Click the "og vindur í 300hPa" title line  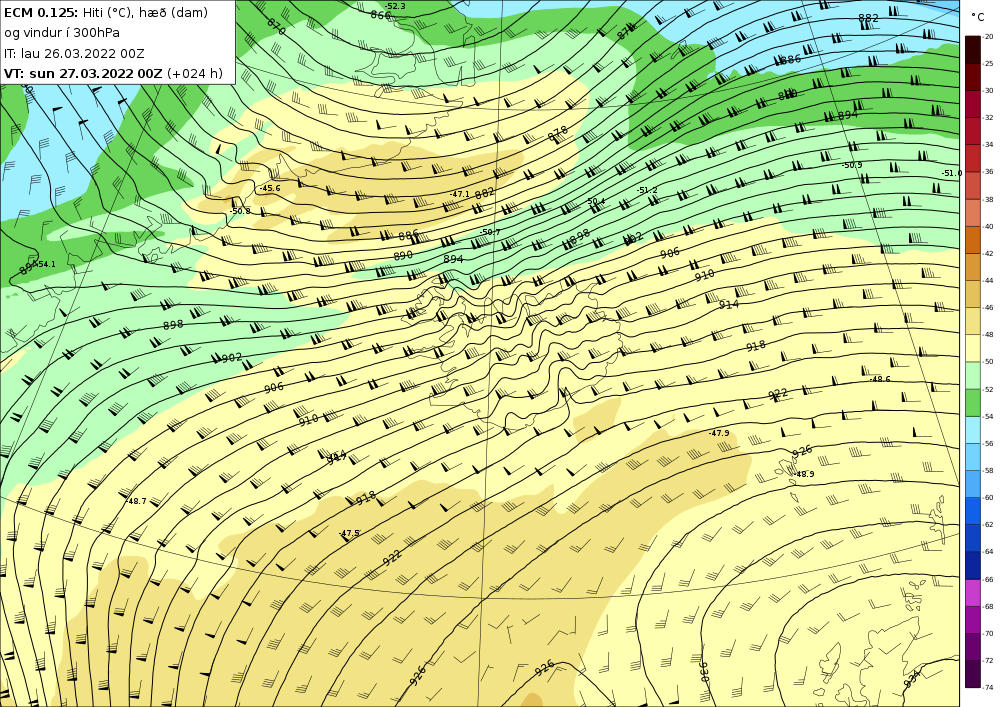[x=62, y=33]
